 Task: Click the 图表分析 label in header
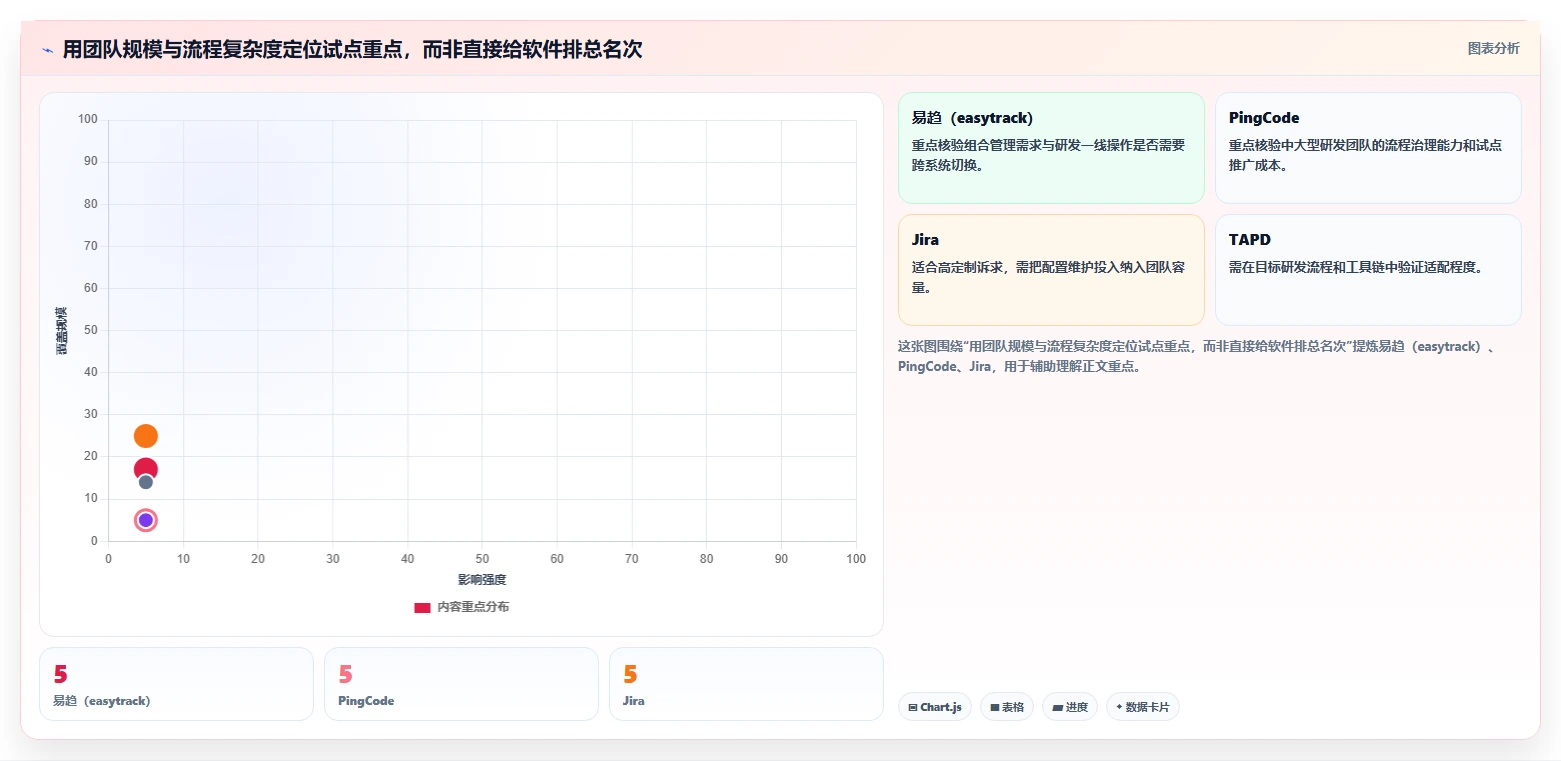[x=1493, y=48]
